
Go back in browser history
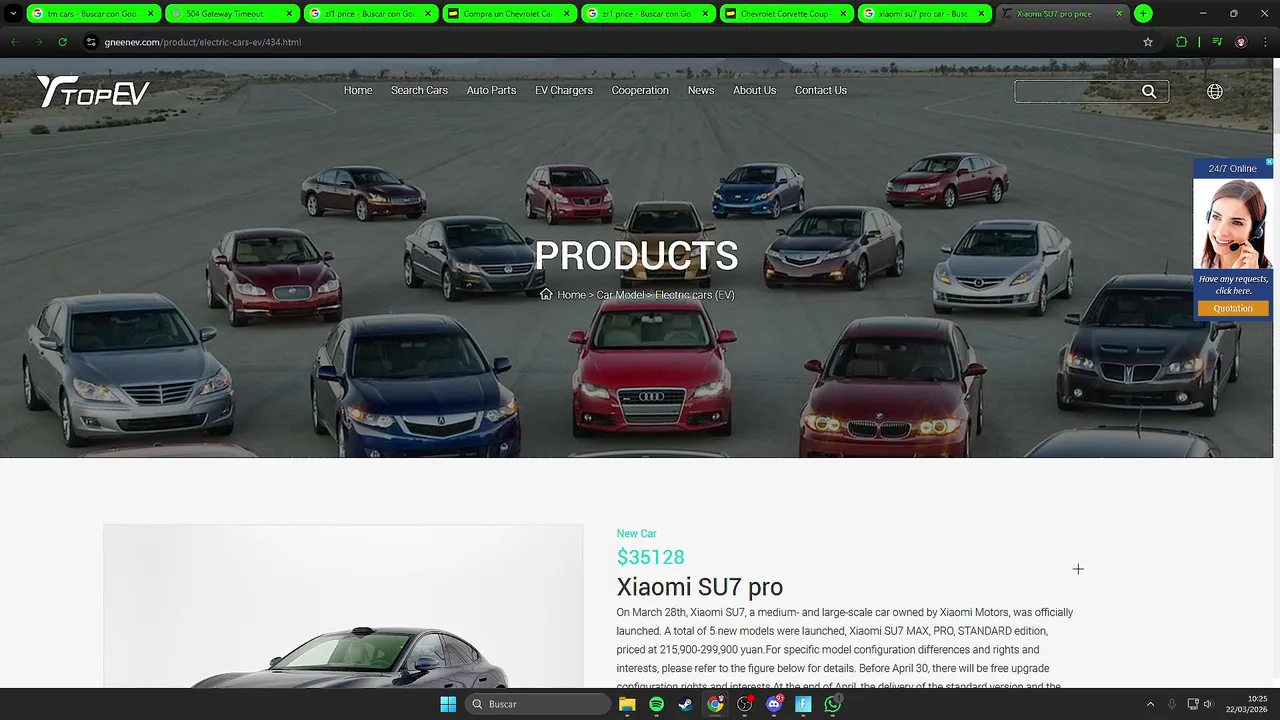15,42
